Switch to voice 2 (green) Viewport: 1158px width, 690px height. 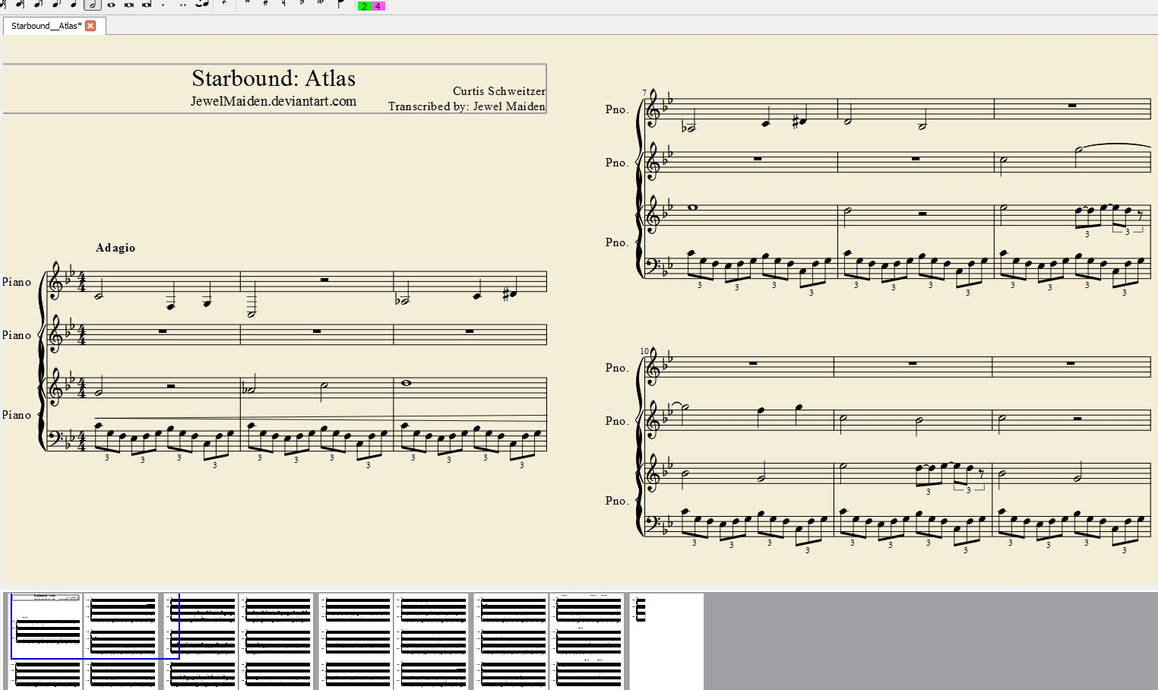(x=364, y=6)
